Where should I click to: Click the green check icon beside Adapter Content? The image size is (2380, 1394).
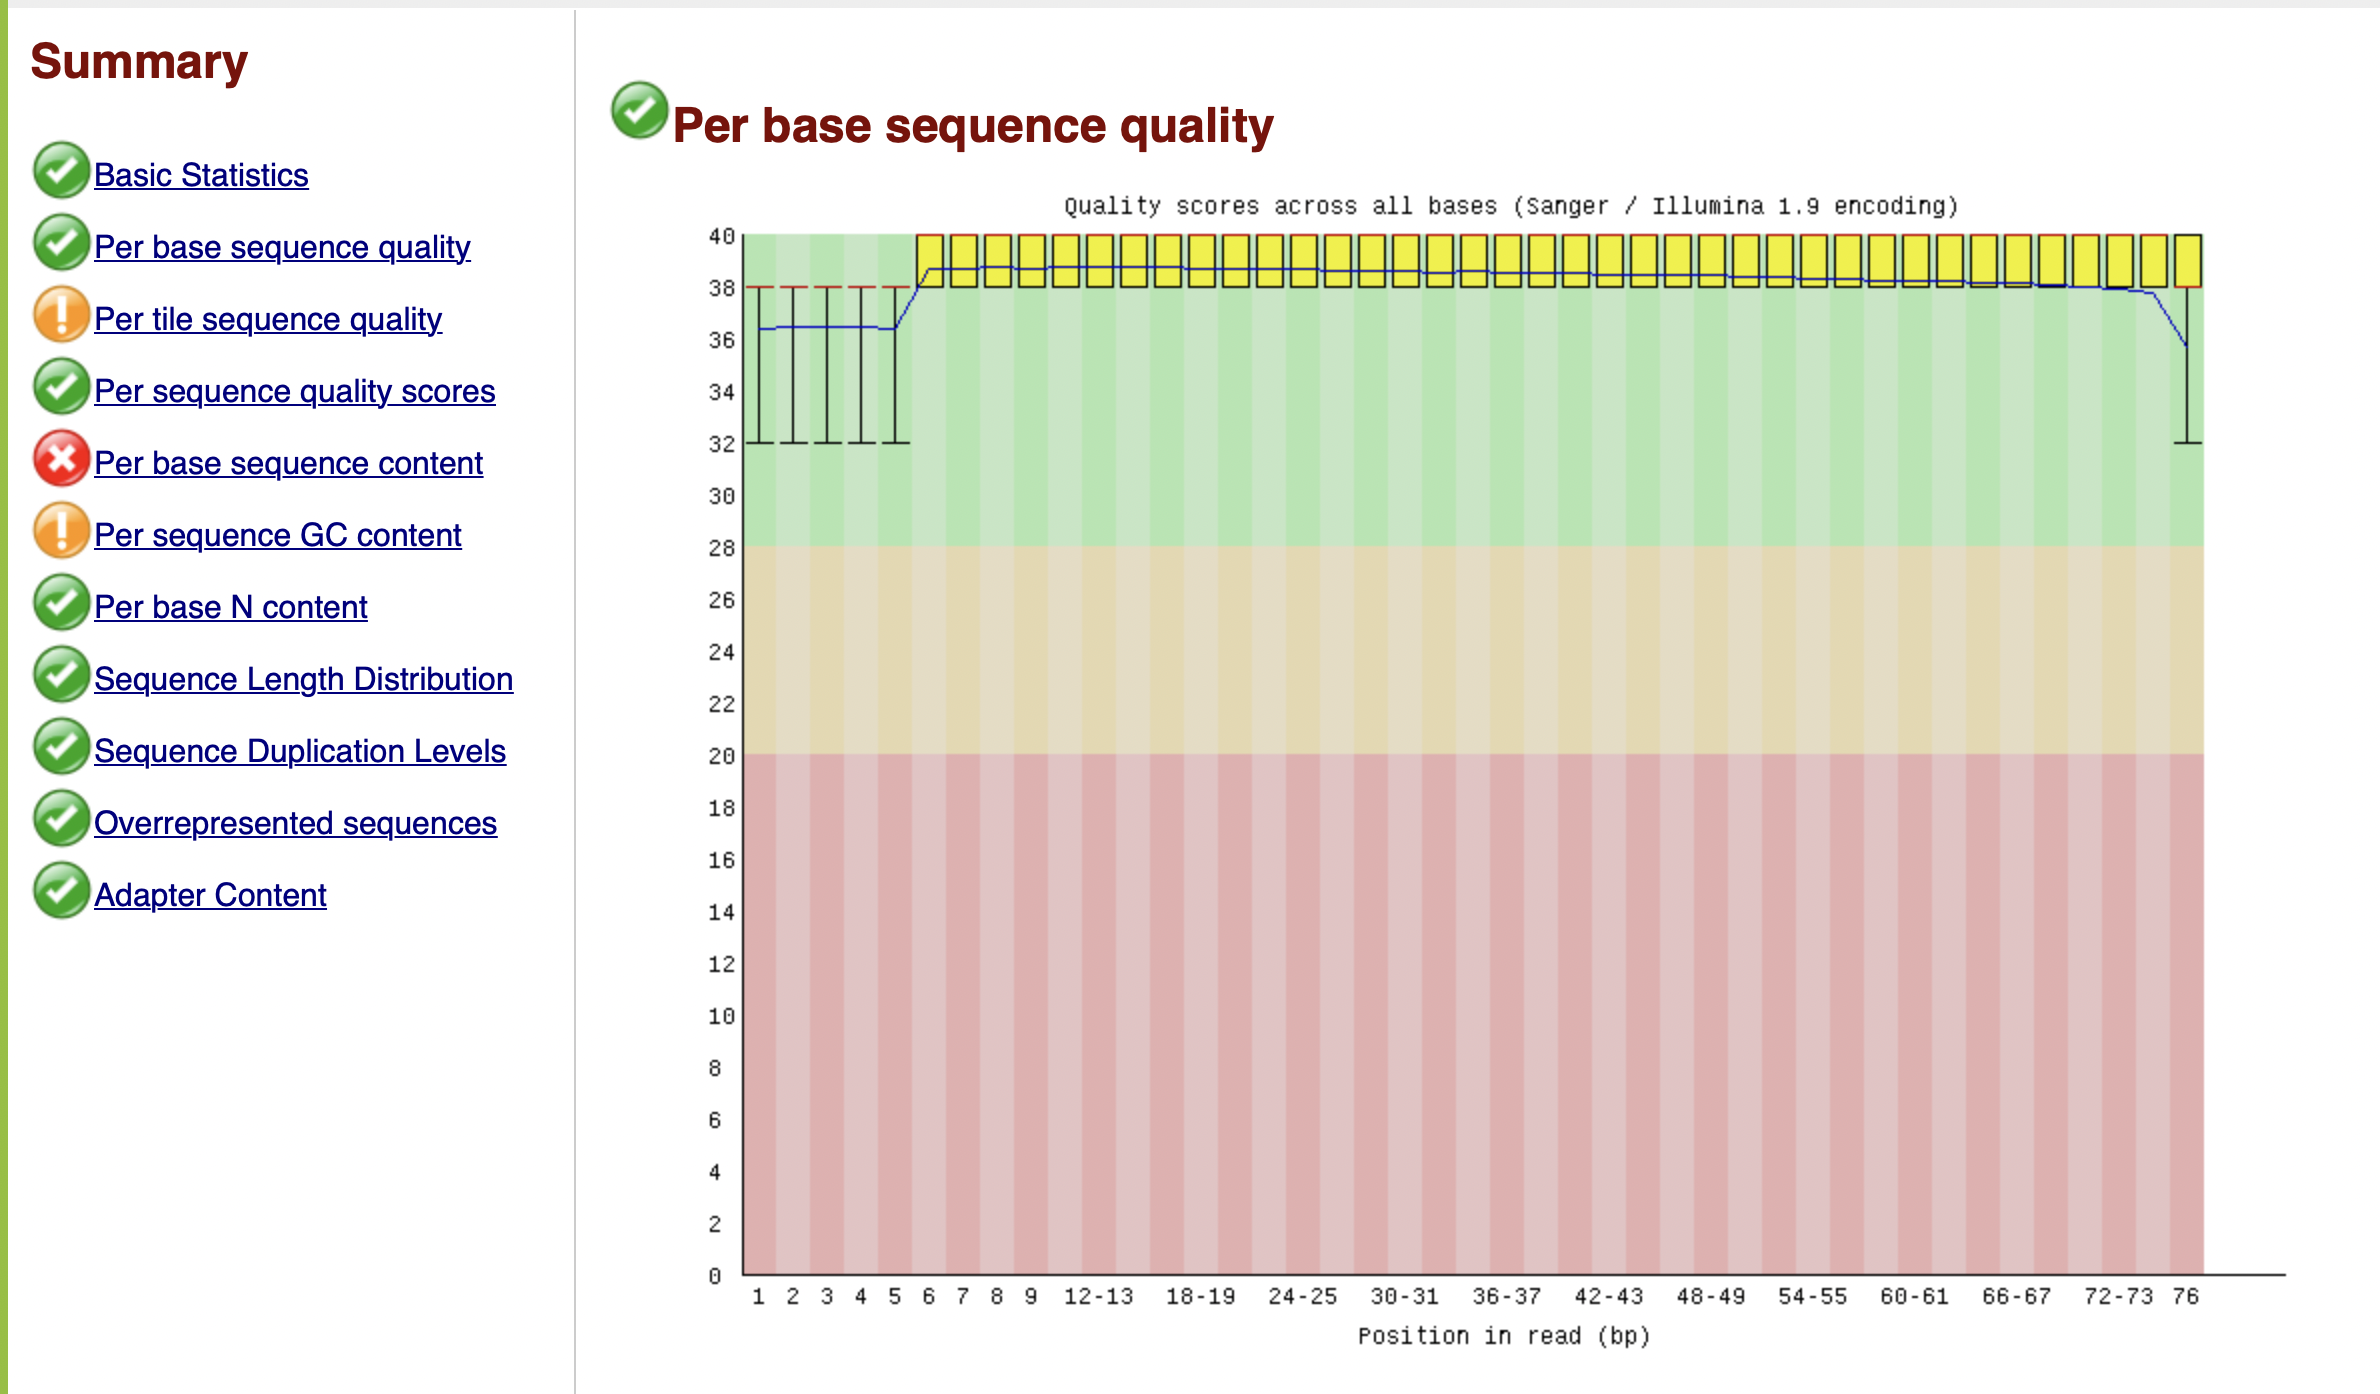[61, 891]
